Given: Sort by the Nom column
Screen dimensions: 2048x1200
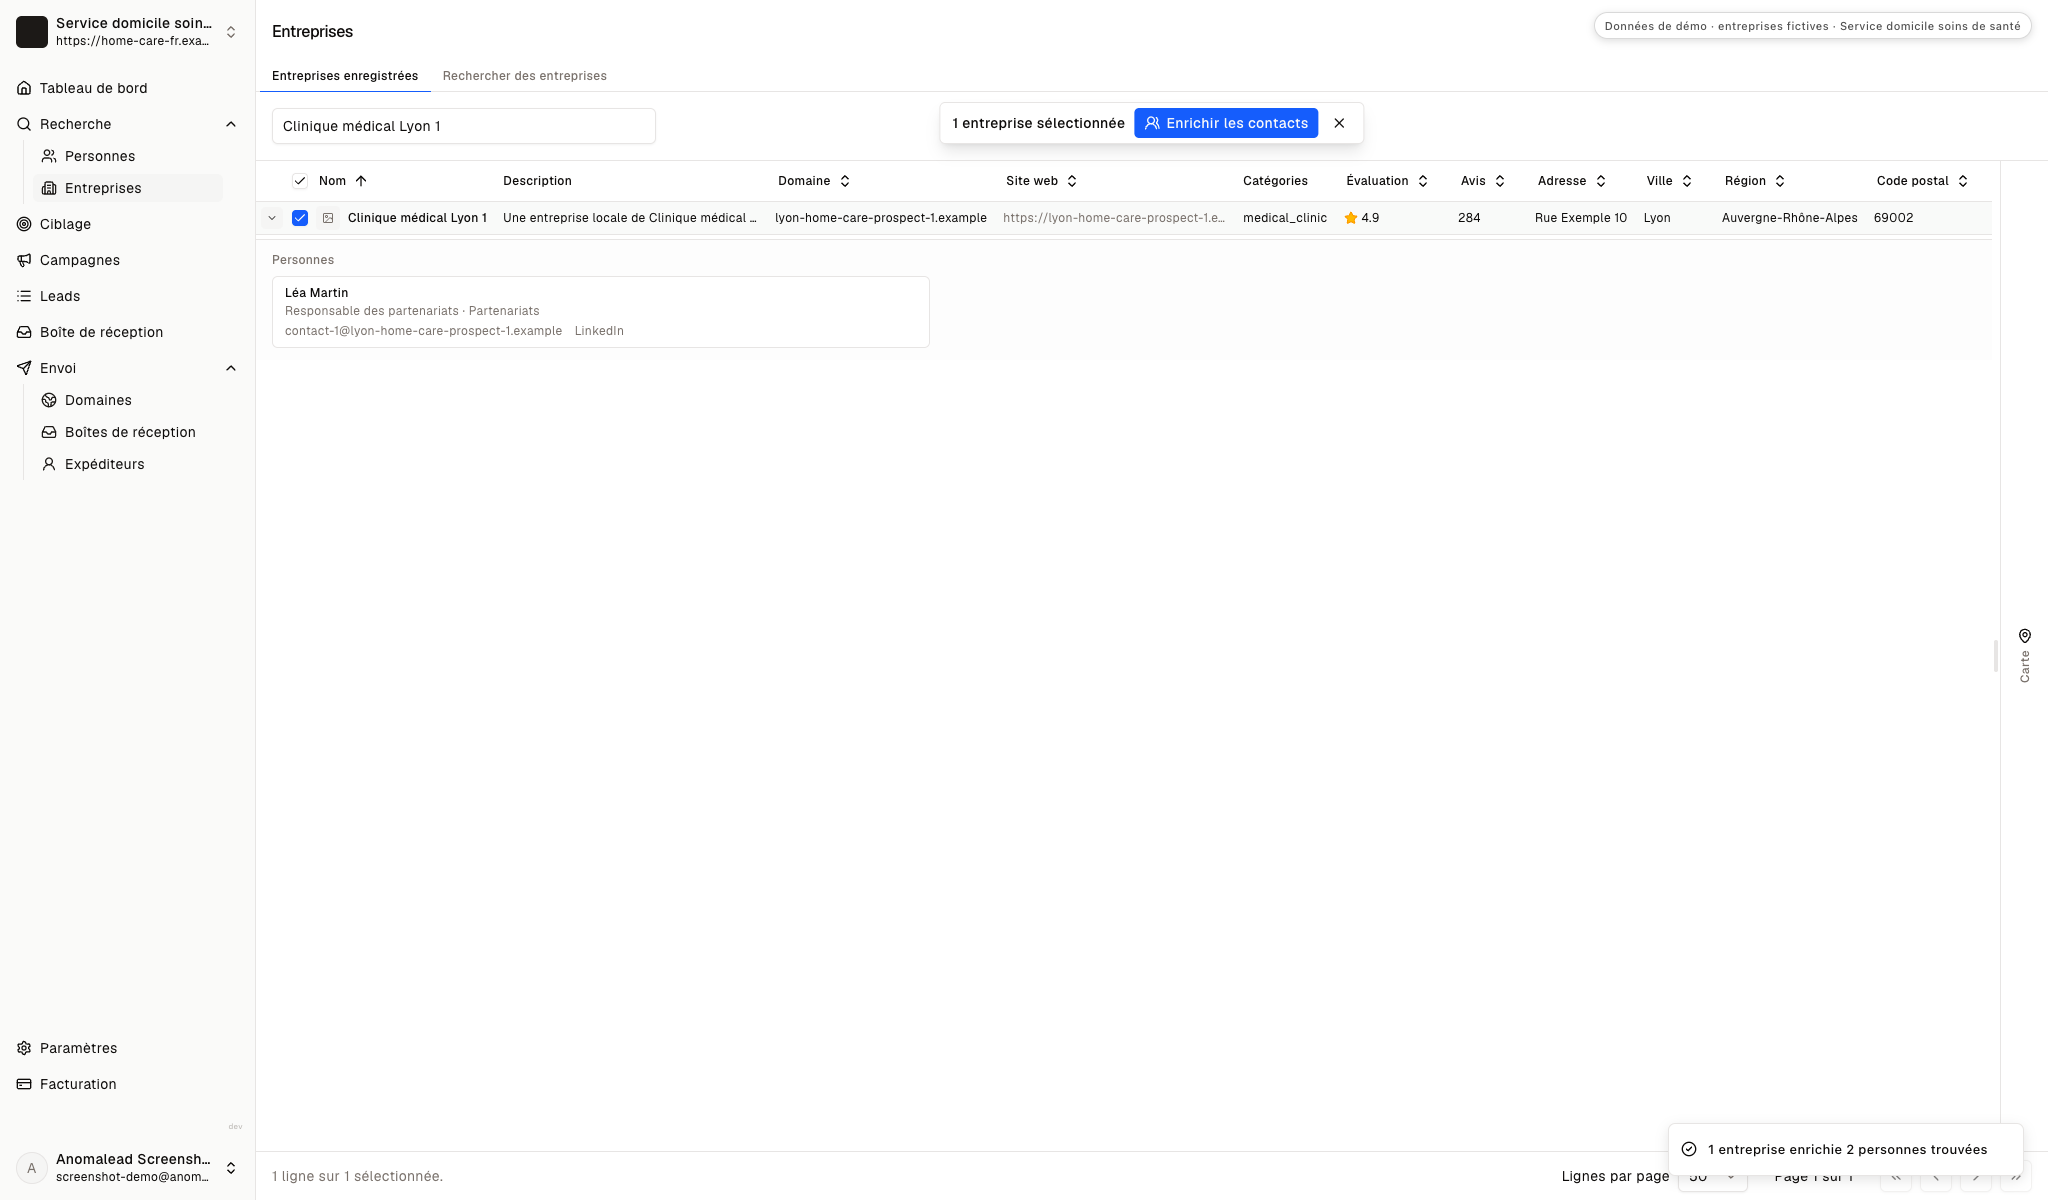Looking at the screenshot, I should click(x=343, y=181).
